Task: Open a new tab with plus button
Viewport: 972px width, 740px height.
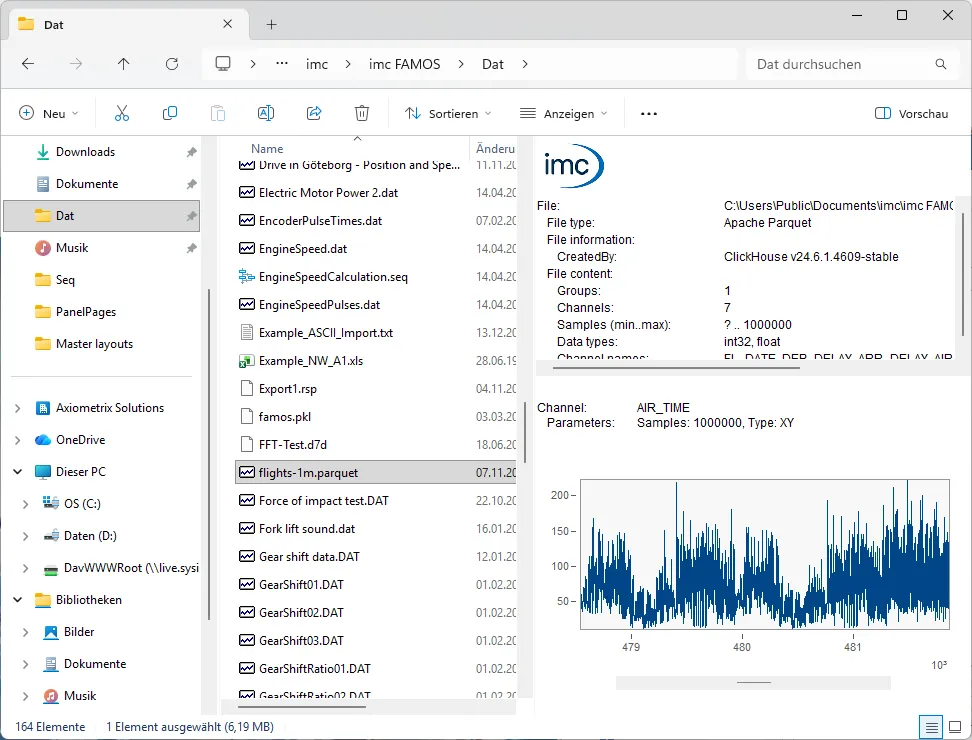Action: tap(271, 24)
